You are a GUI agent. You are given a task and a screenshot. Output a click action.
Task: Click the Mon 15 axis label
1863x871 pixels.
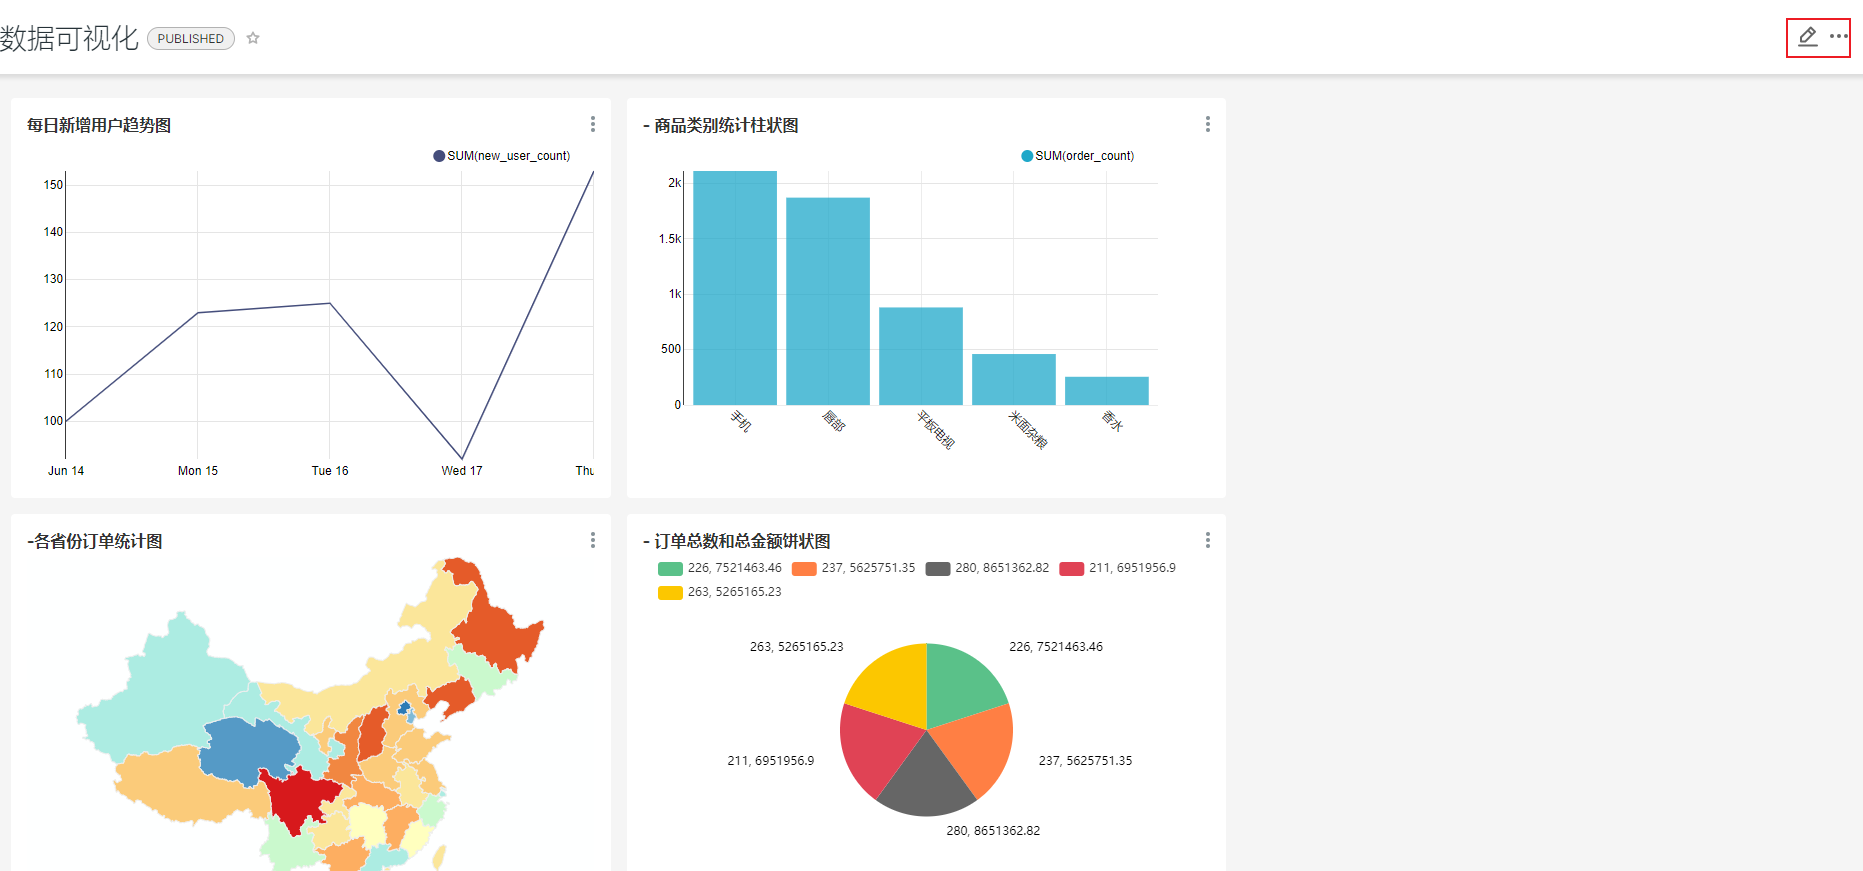198,471
